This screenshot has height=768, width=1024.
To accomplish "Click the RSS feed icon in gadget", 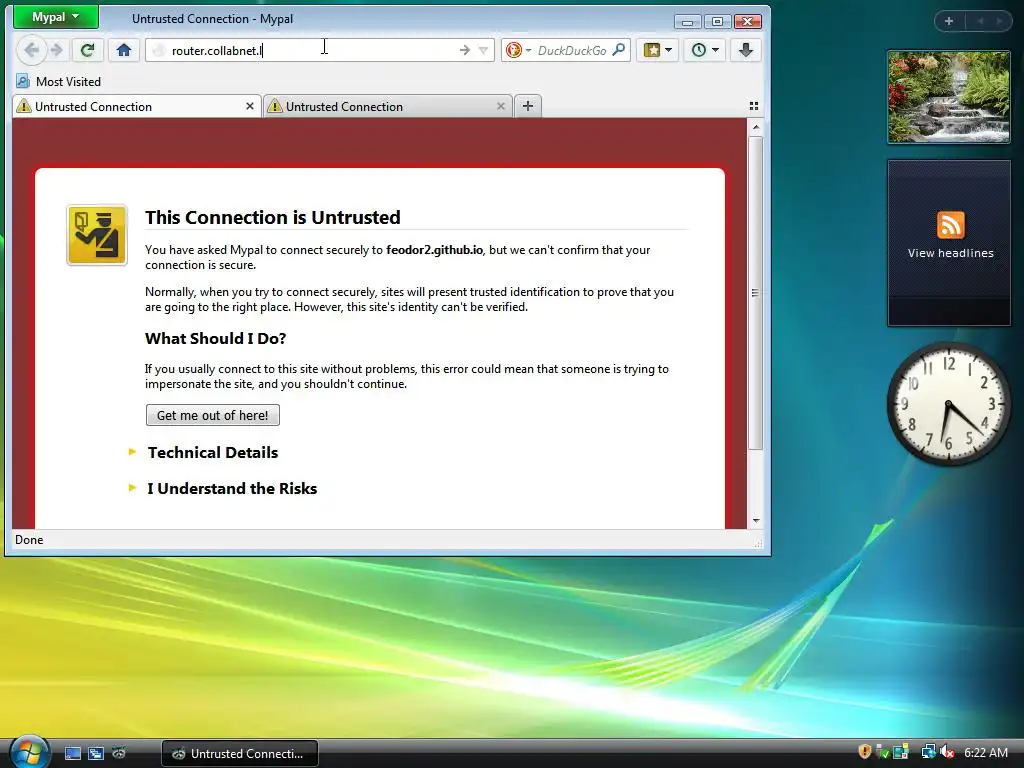I will (x=950, y=225).
